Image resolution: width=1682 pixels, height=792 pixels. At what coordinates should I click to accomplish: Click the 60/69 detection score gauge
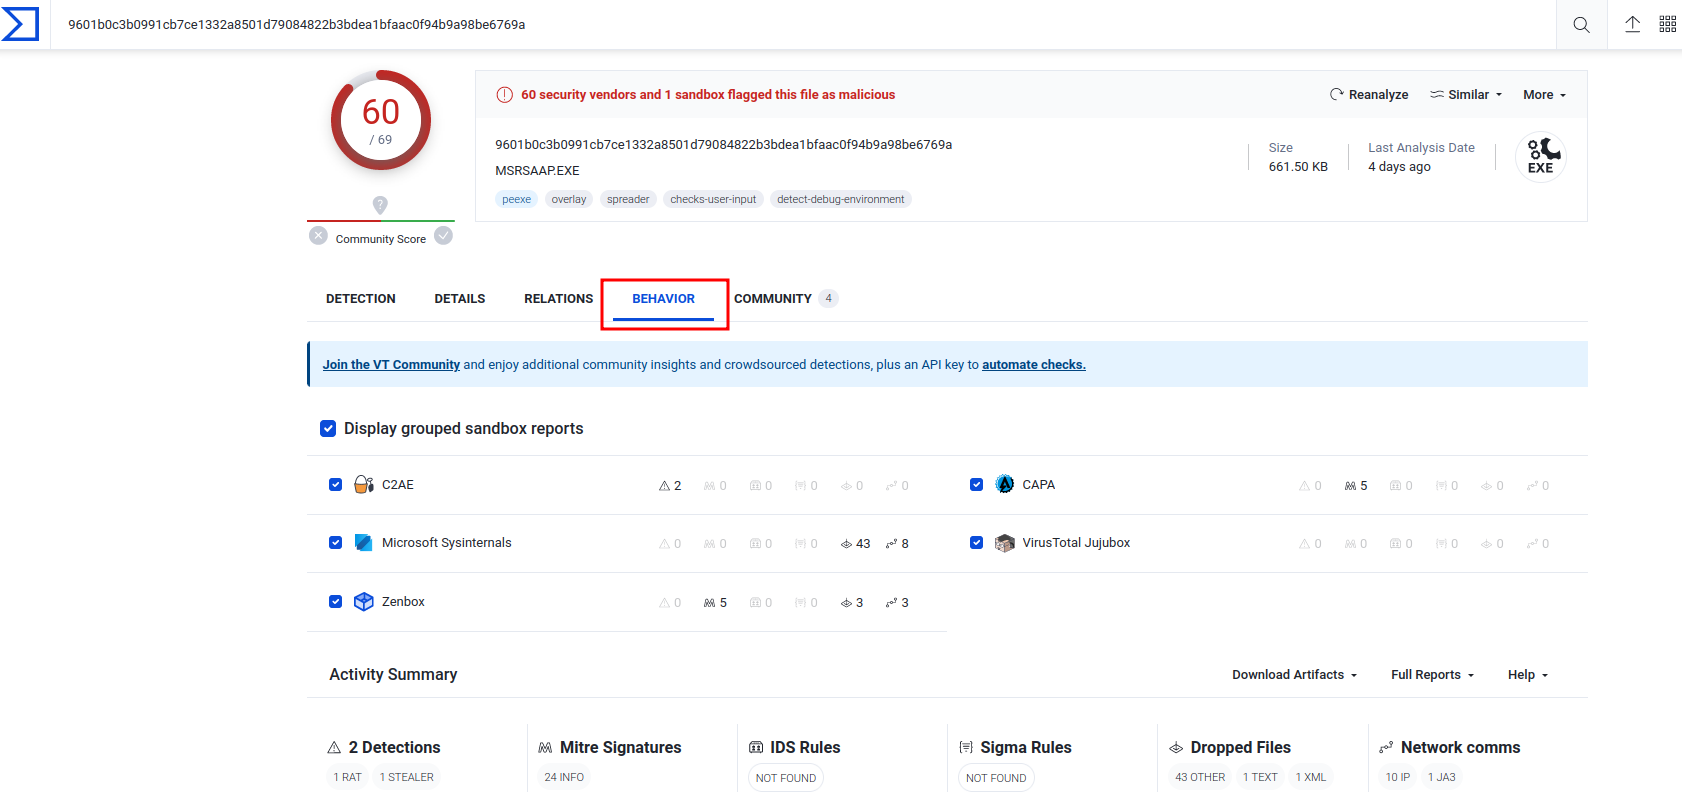[381, 120]
